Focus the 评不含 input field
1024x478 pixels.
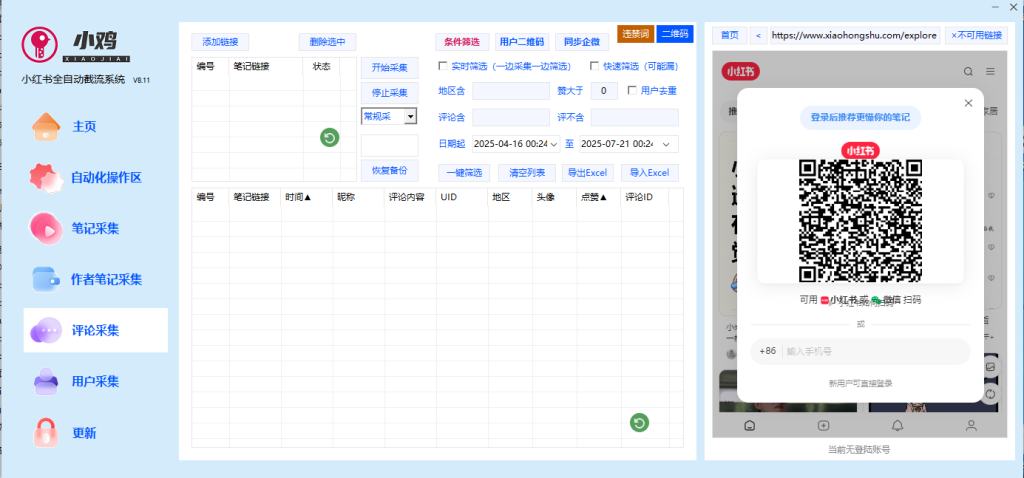tap(635, 118)
